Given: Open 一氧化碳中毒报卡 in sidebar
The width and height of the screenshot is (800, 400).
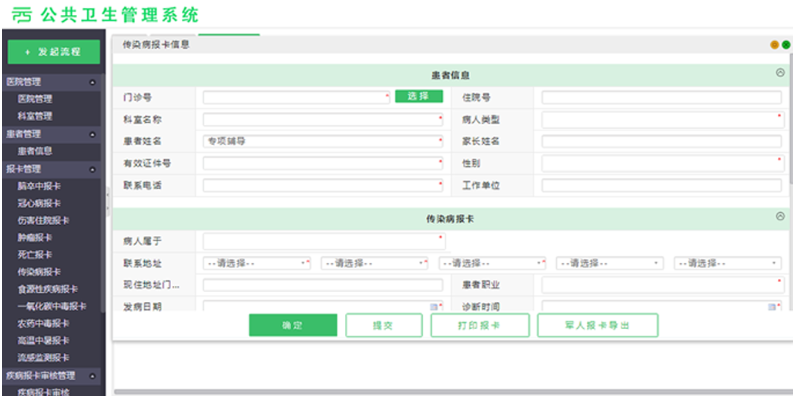Looking at the screenshot, I should [x=52, y=306].
